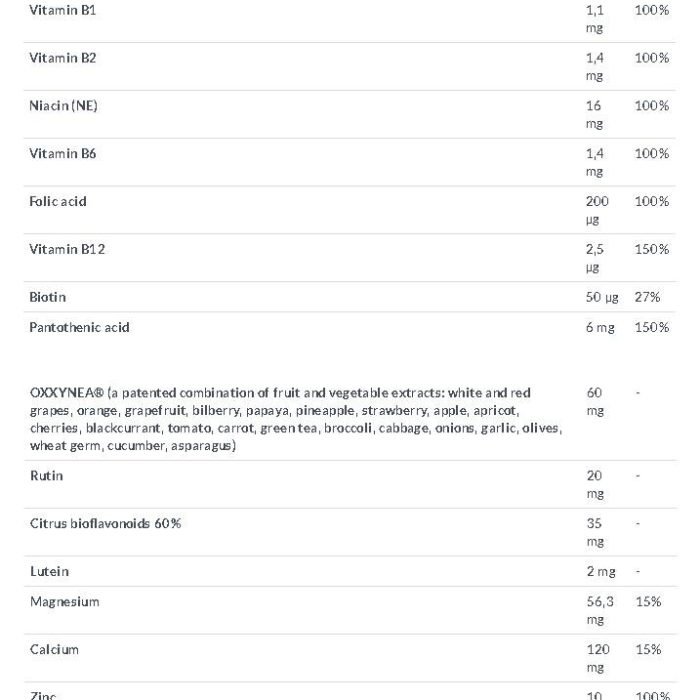Click the 50 µg amount for Biotin
Screen dimensions: 700x700
(x=602, y=297)
